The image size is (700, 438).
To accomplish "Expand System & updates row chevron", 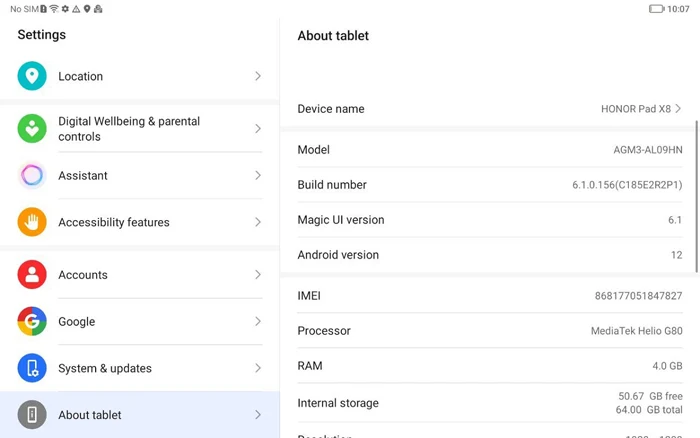I will point(258,368).
